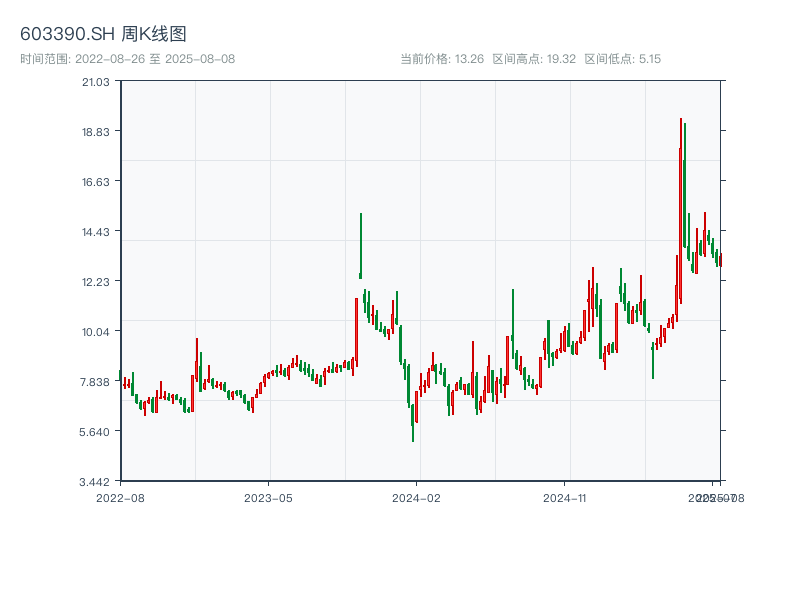Click x-axis label 2024-02
Screen dimensions: 800x600
pyautogui.click(x=416, y=498)
